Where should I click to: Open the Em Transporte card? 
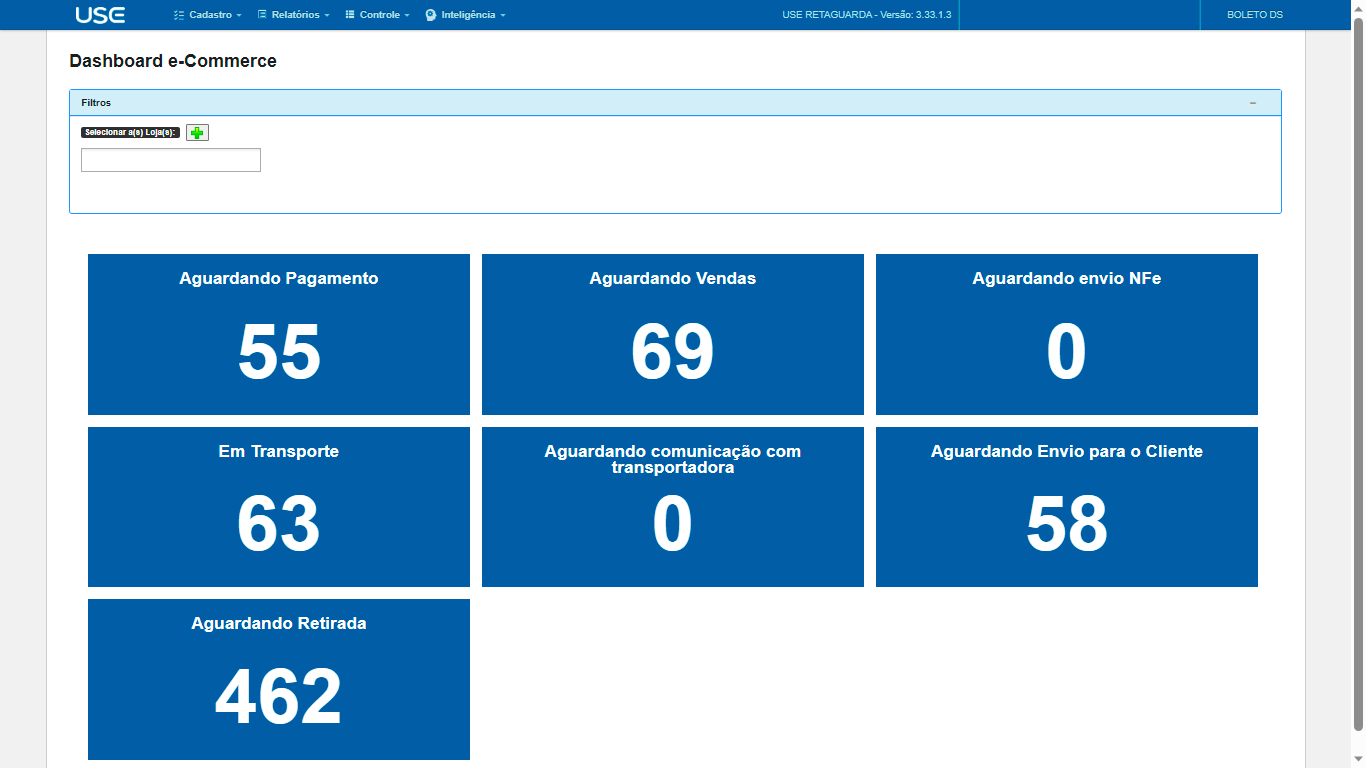279,507
